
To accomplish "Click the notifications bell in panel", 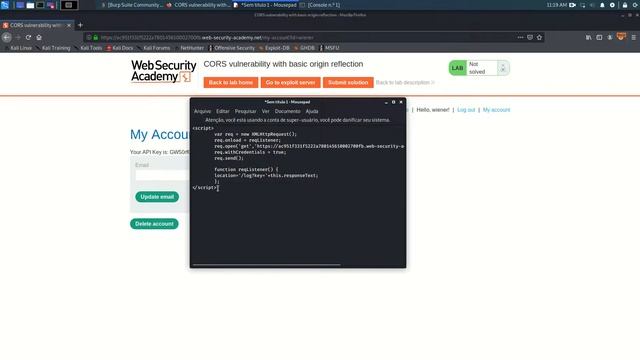I will click(x=602, y=5).
